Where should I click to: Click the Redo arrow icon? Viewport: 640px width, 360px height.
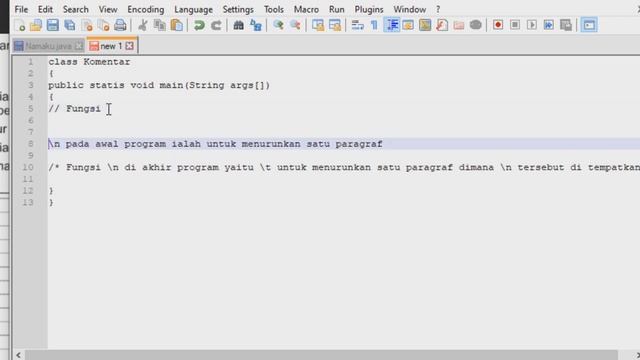click(x=216, y=25)
